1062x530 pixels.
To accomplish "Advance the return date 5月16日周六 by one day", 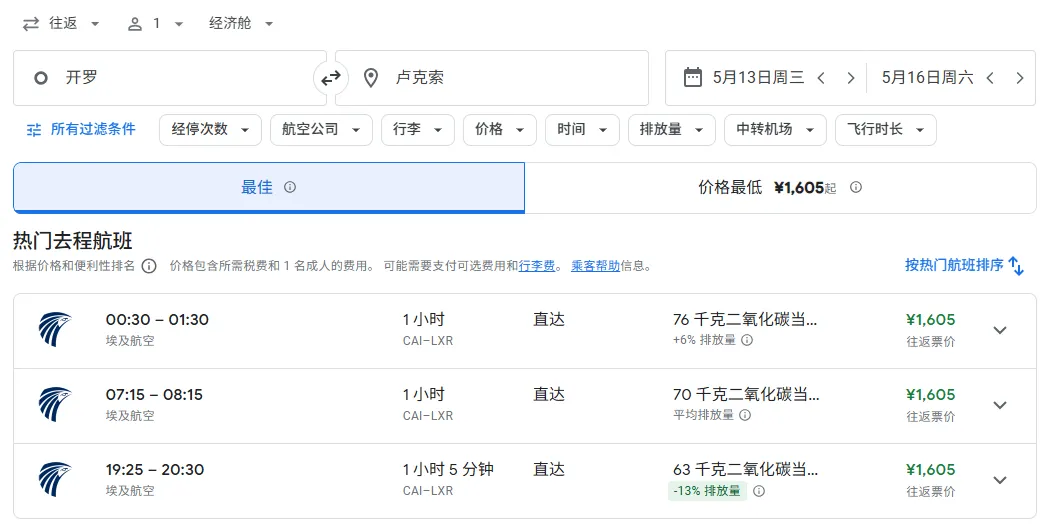I will [1019, 78].
